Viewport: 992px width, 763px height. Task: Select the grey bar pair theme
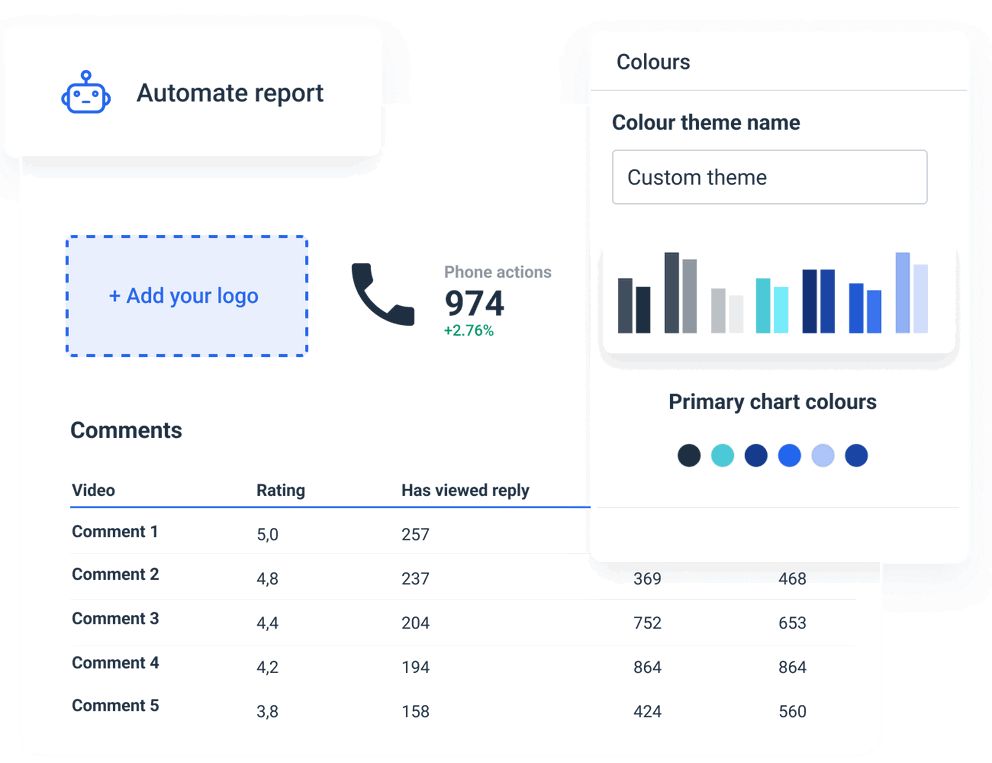coord(681,292)
